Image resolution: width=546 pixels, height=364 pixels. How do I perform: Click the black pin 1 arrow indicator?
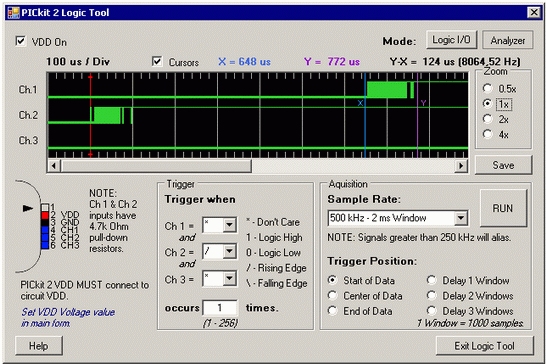pos(28,208)
